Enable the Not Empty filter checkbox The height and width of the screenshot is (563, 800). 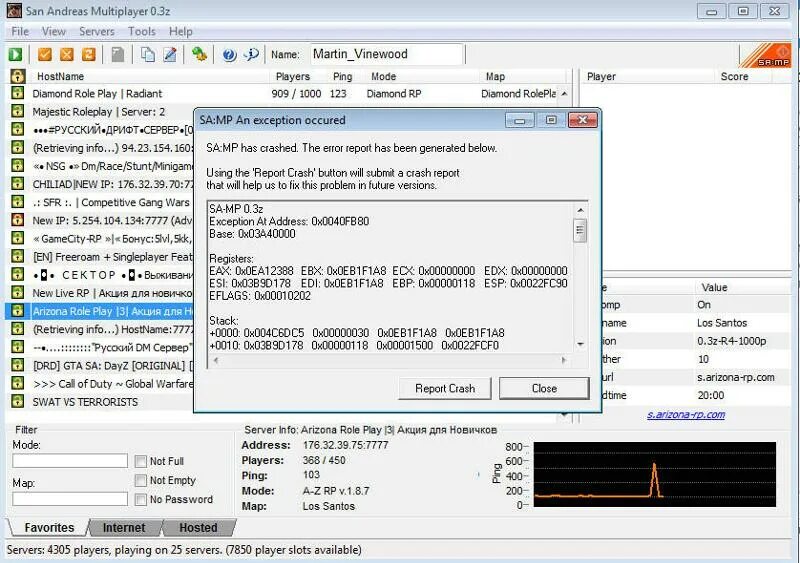141,480
